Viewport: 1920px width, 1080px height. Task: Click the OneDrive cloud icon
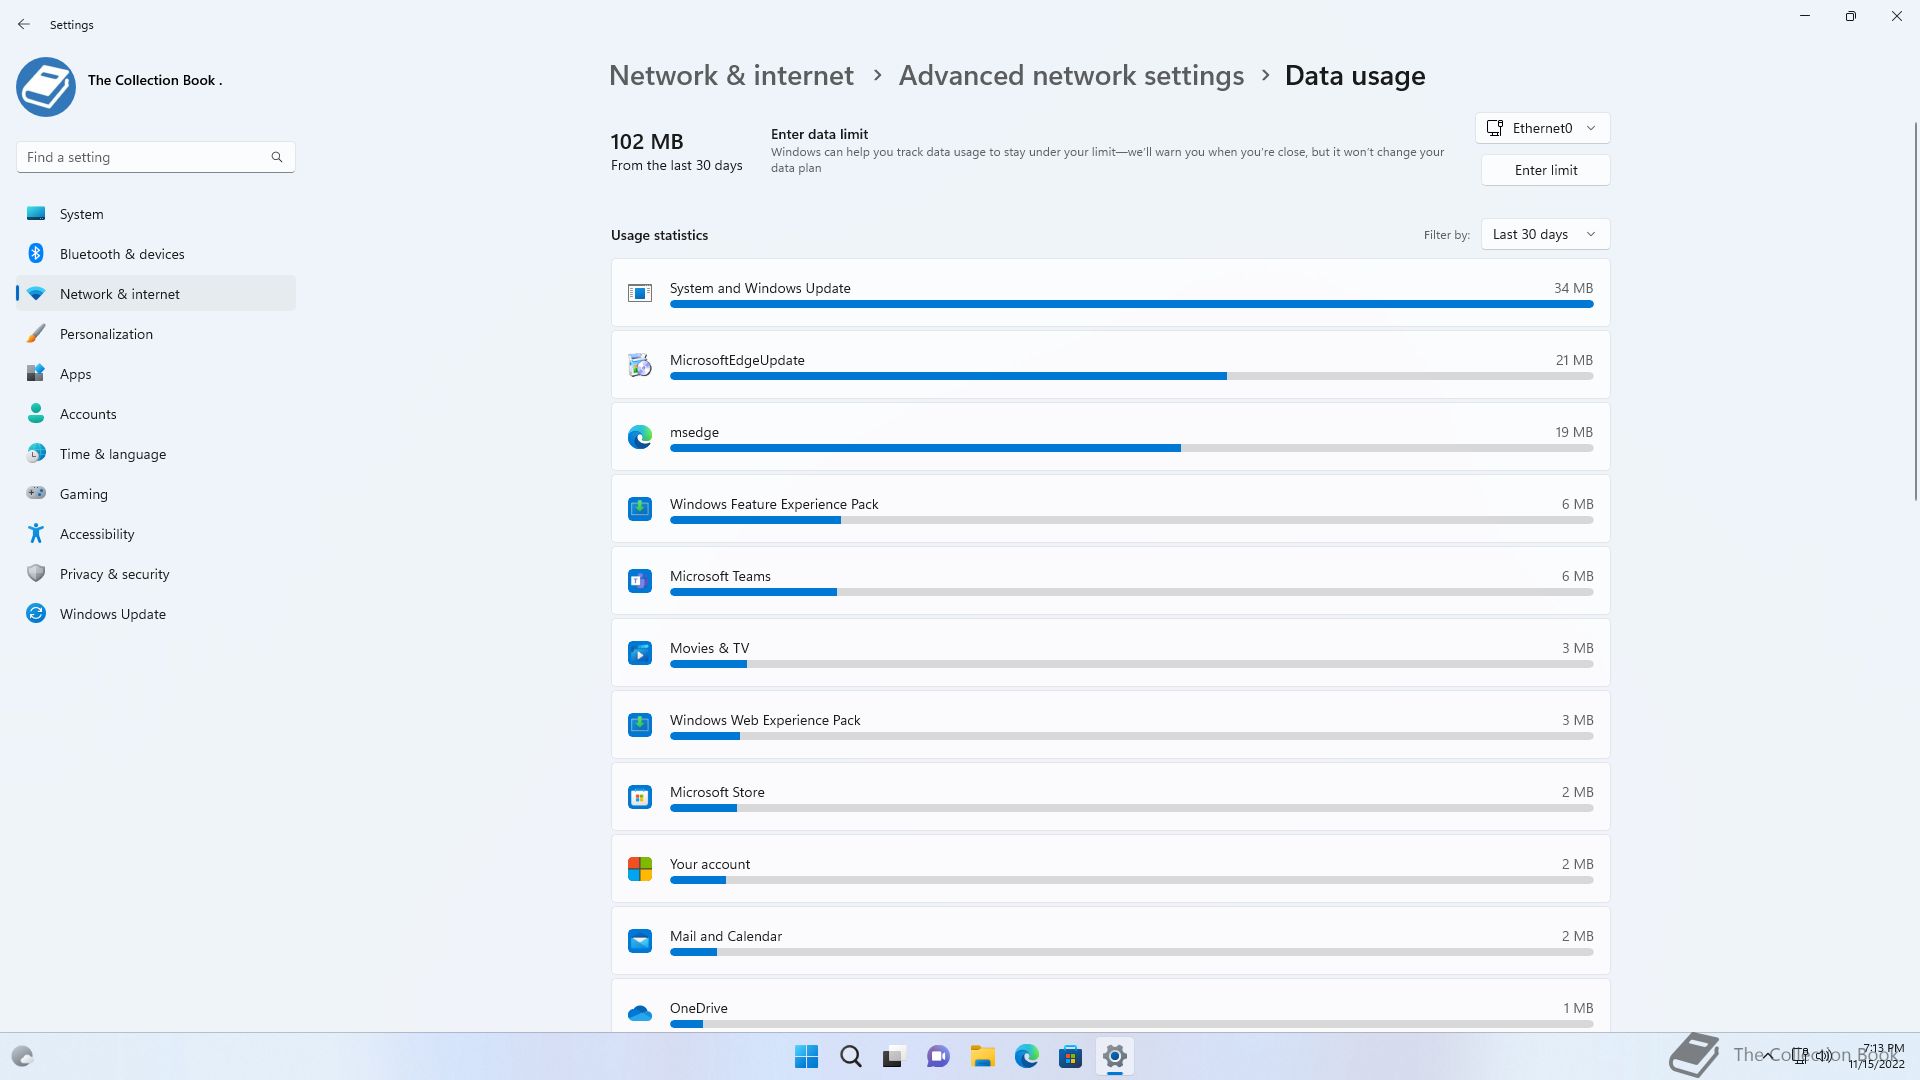tap(640, 1013)
